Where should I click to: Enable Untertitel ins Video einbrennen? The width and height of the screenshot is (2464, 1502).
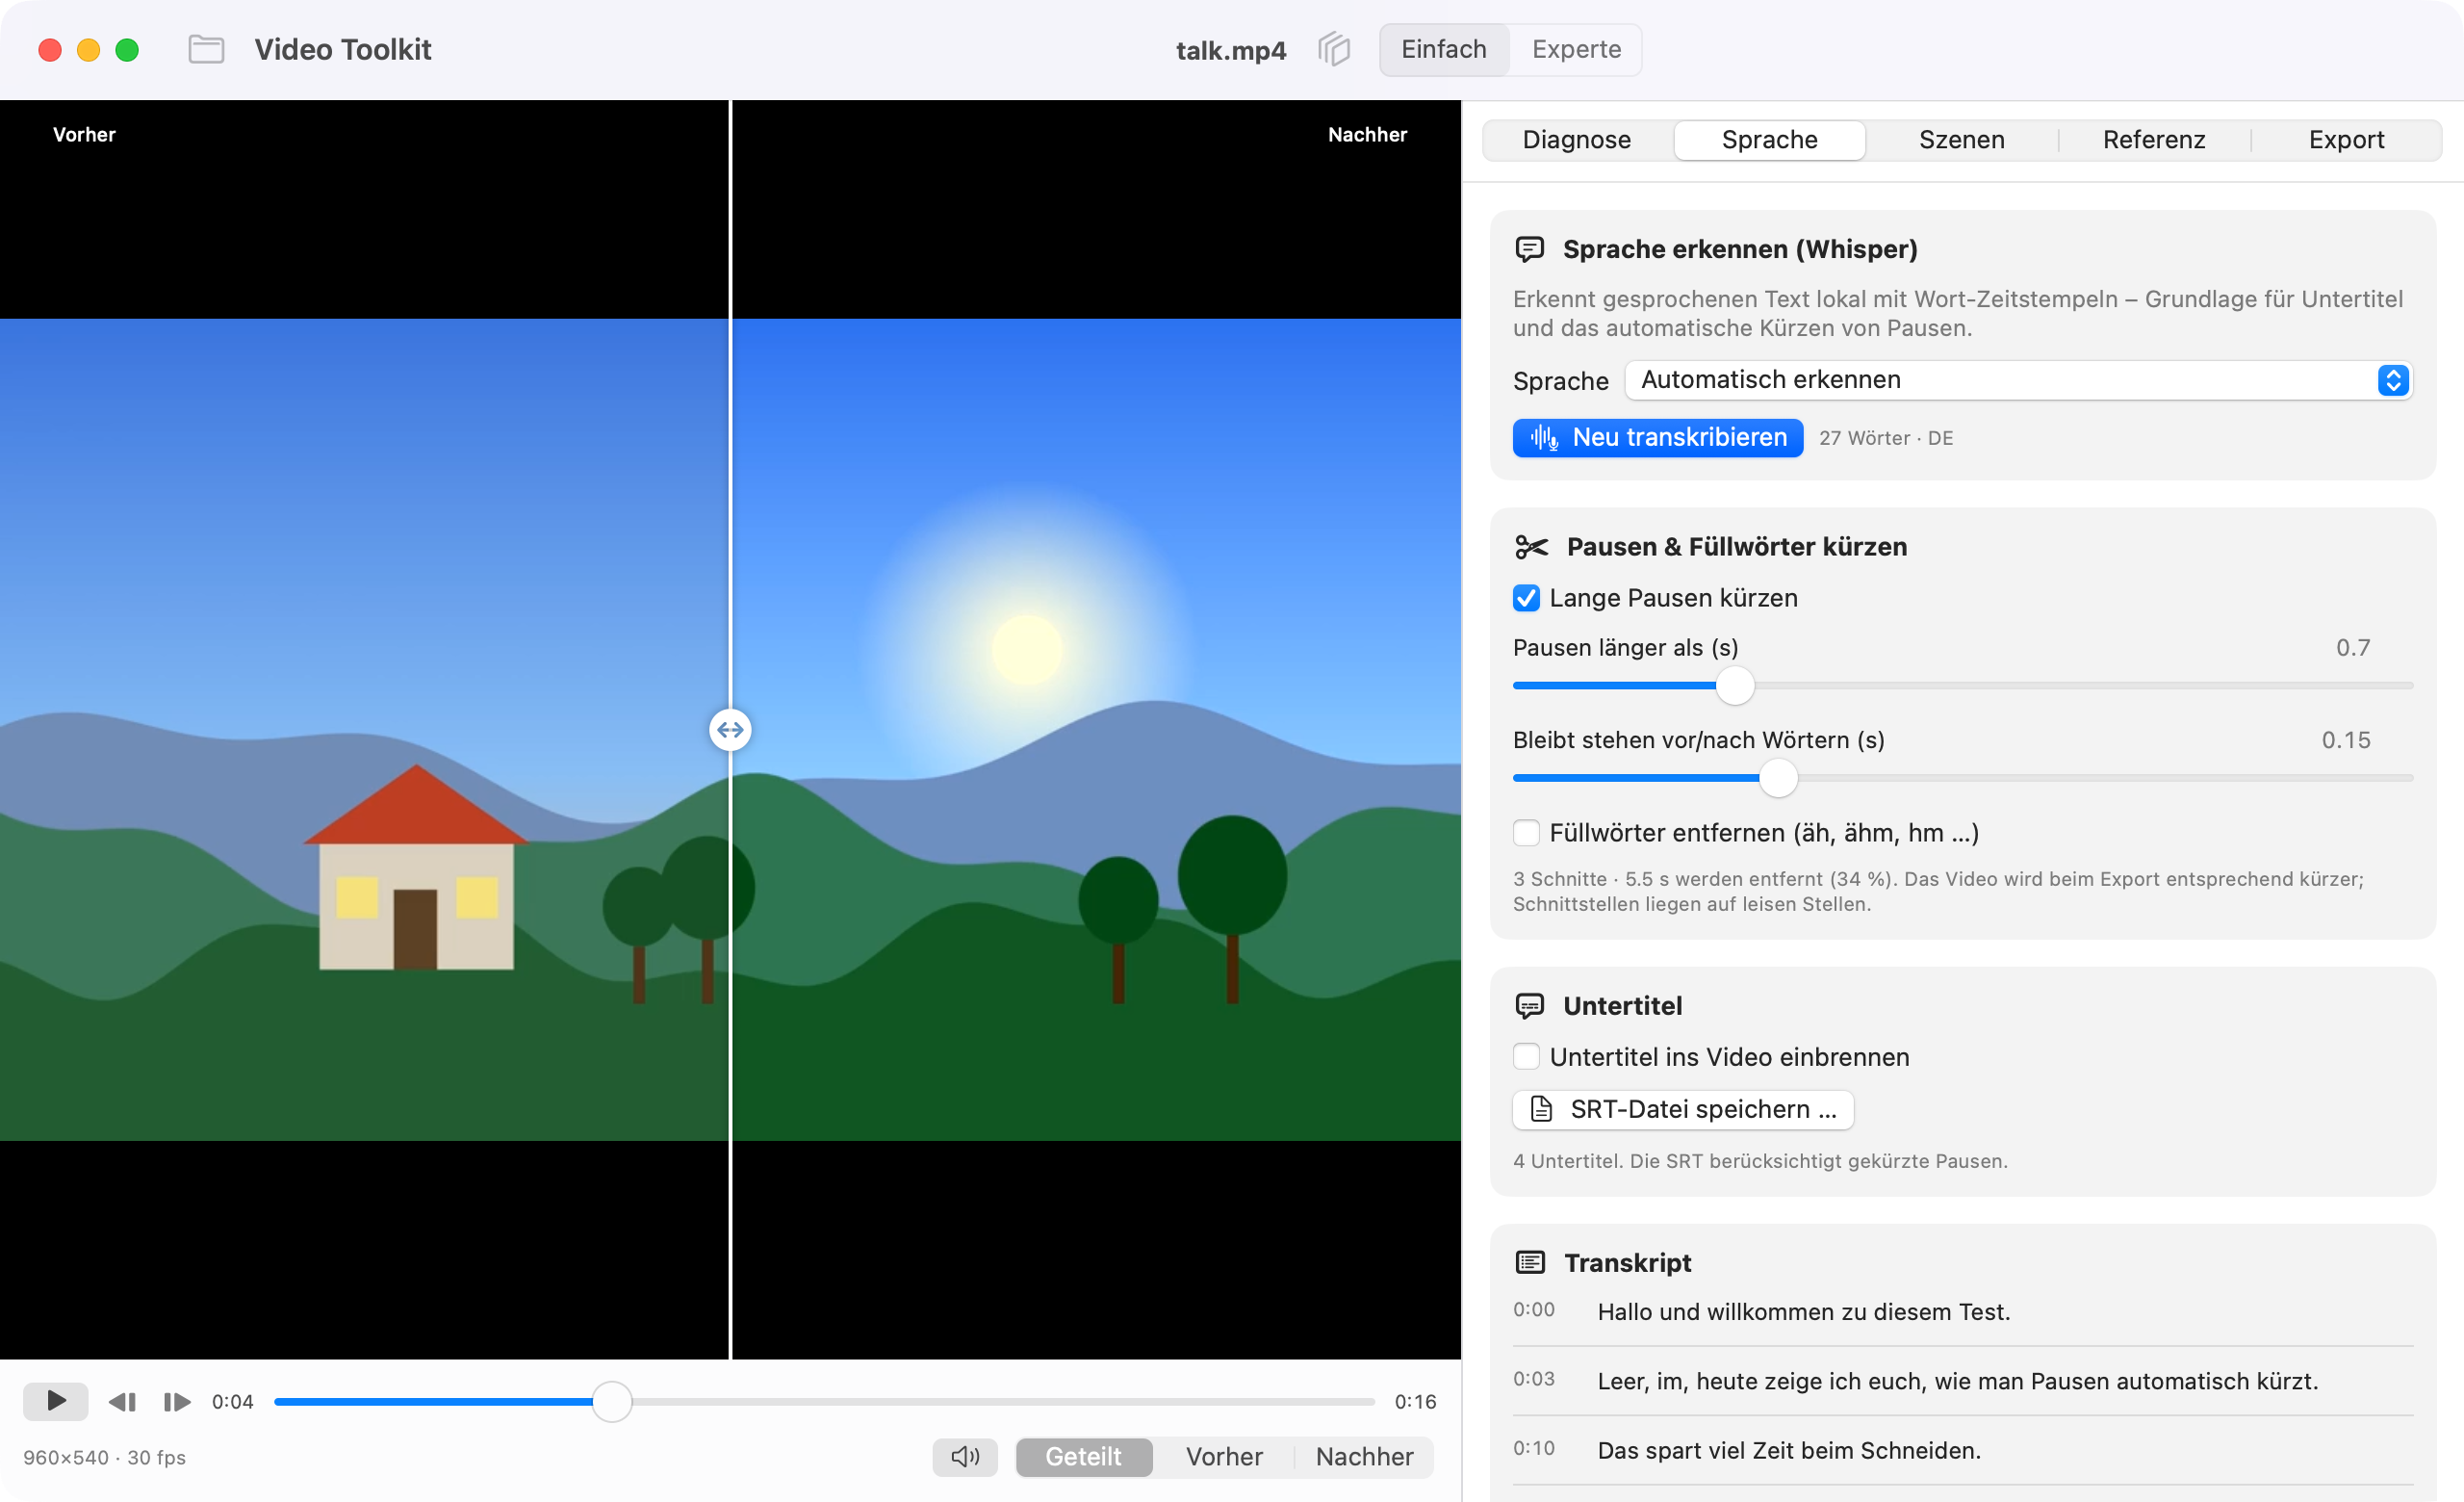click(x=1526, y=1057)
